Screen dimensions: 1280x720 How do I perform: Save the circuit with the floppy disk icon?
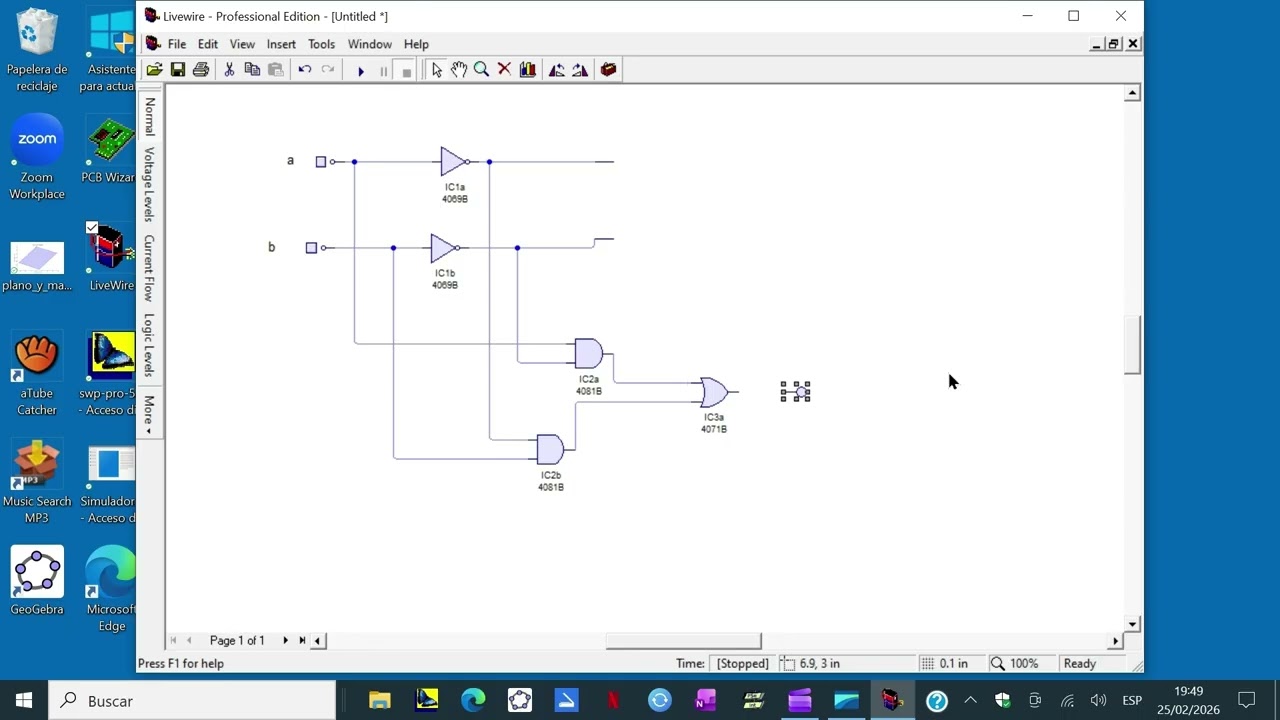coord(178,70)
